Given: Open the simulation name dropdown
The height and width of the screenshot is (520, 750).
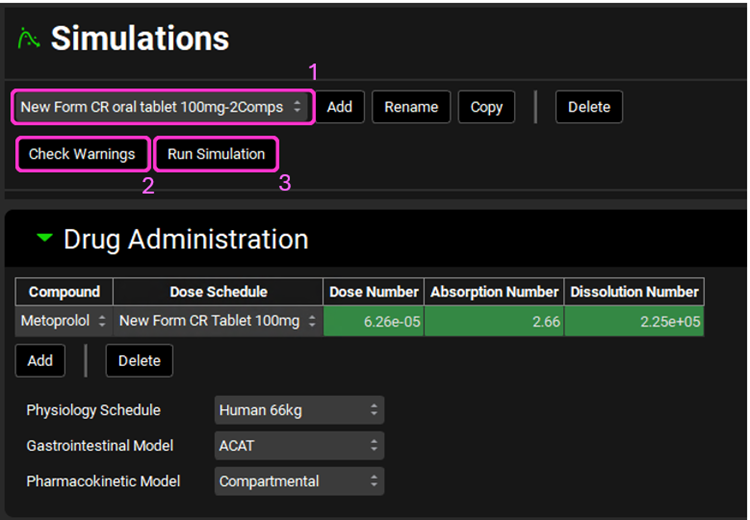Looking at the screenshot, I should point(163,107).
